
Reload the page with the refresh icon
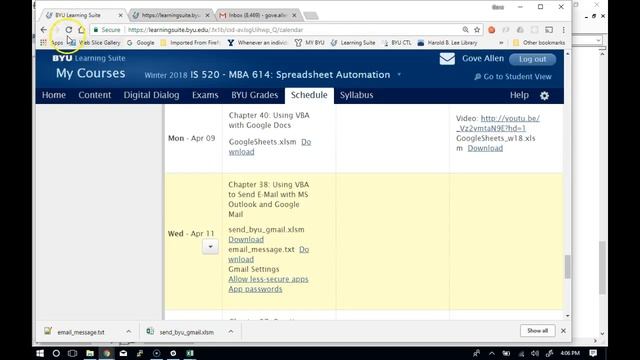coord(69,30)
